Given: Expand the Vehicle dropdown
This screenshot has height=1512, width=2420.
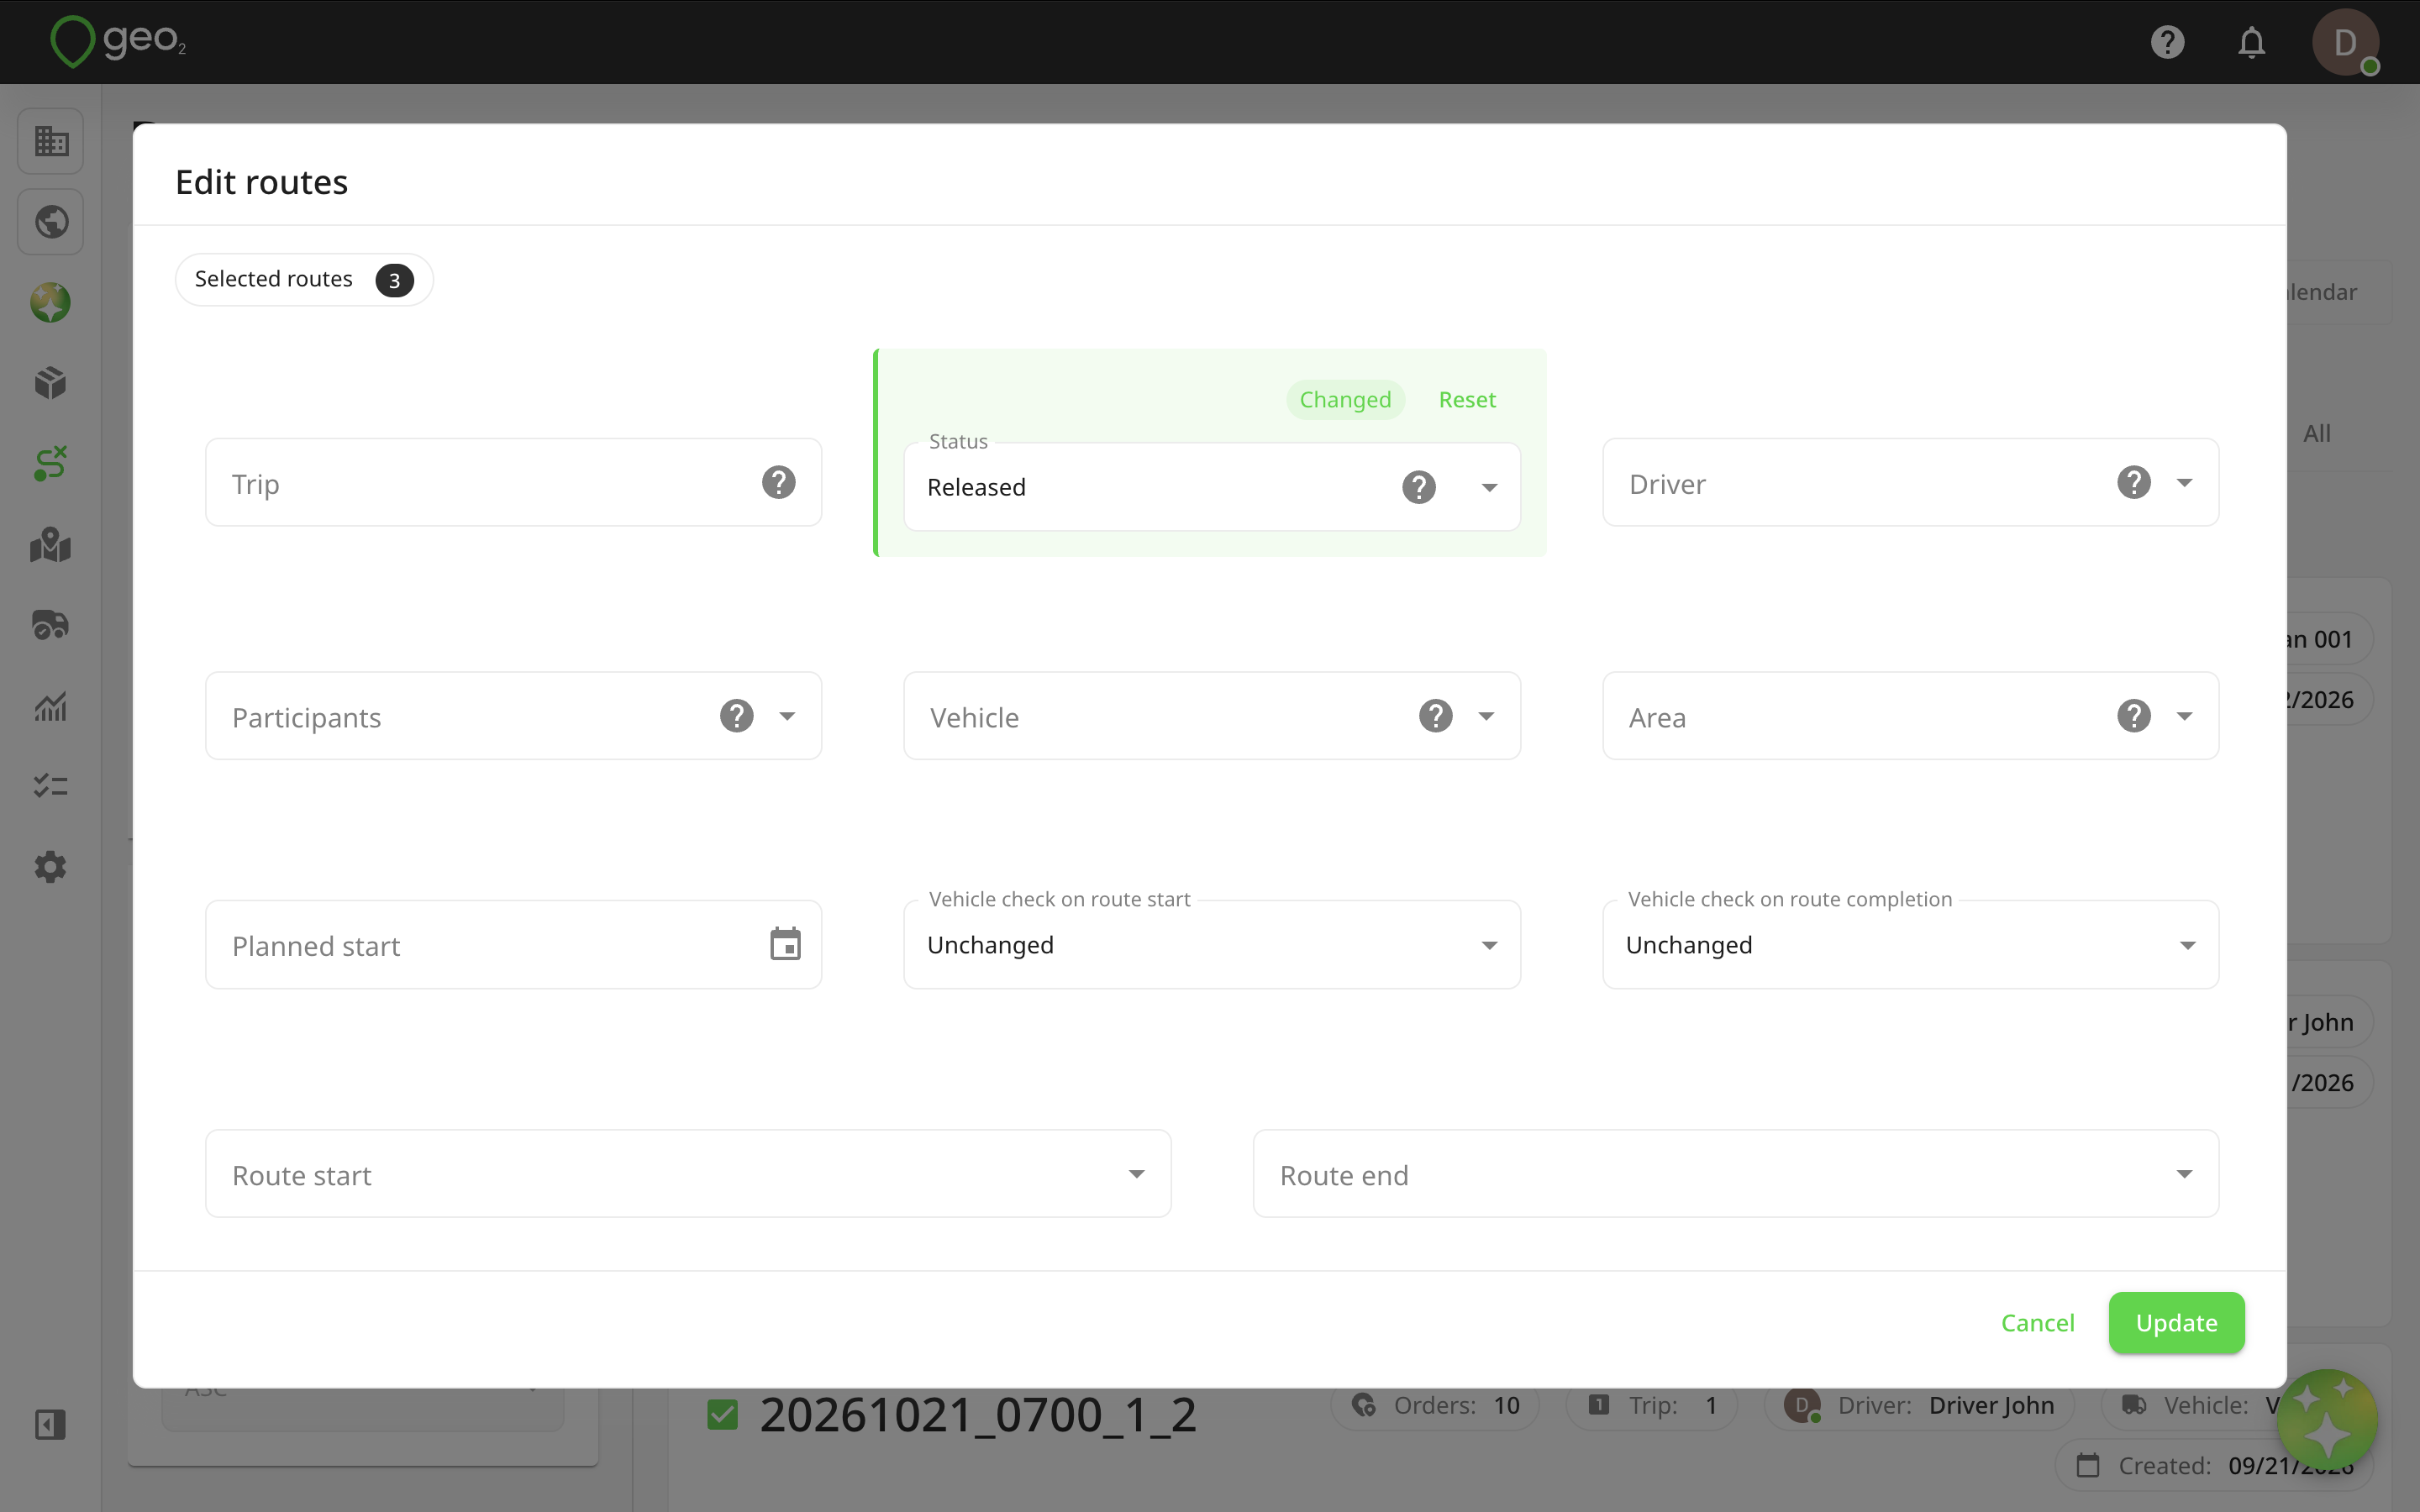Looking at the screenshot, I should [x=1487, y=716].
